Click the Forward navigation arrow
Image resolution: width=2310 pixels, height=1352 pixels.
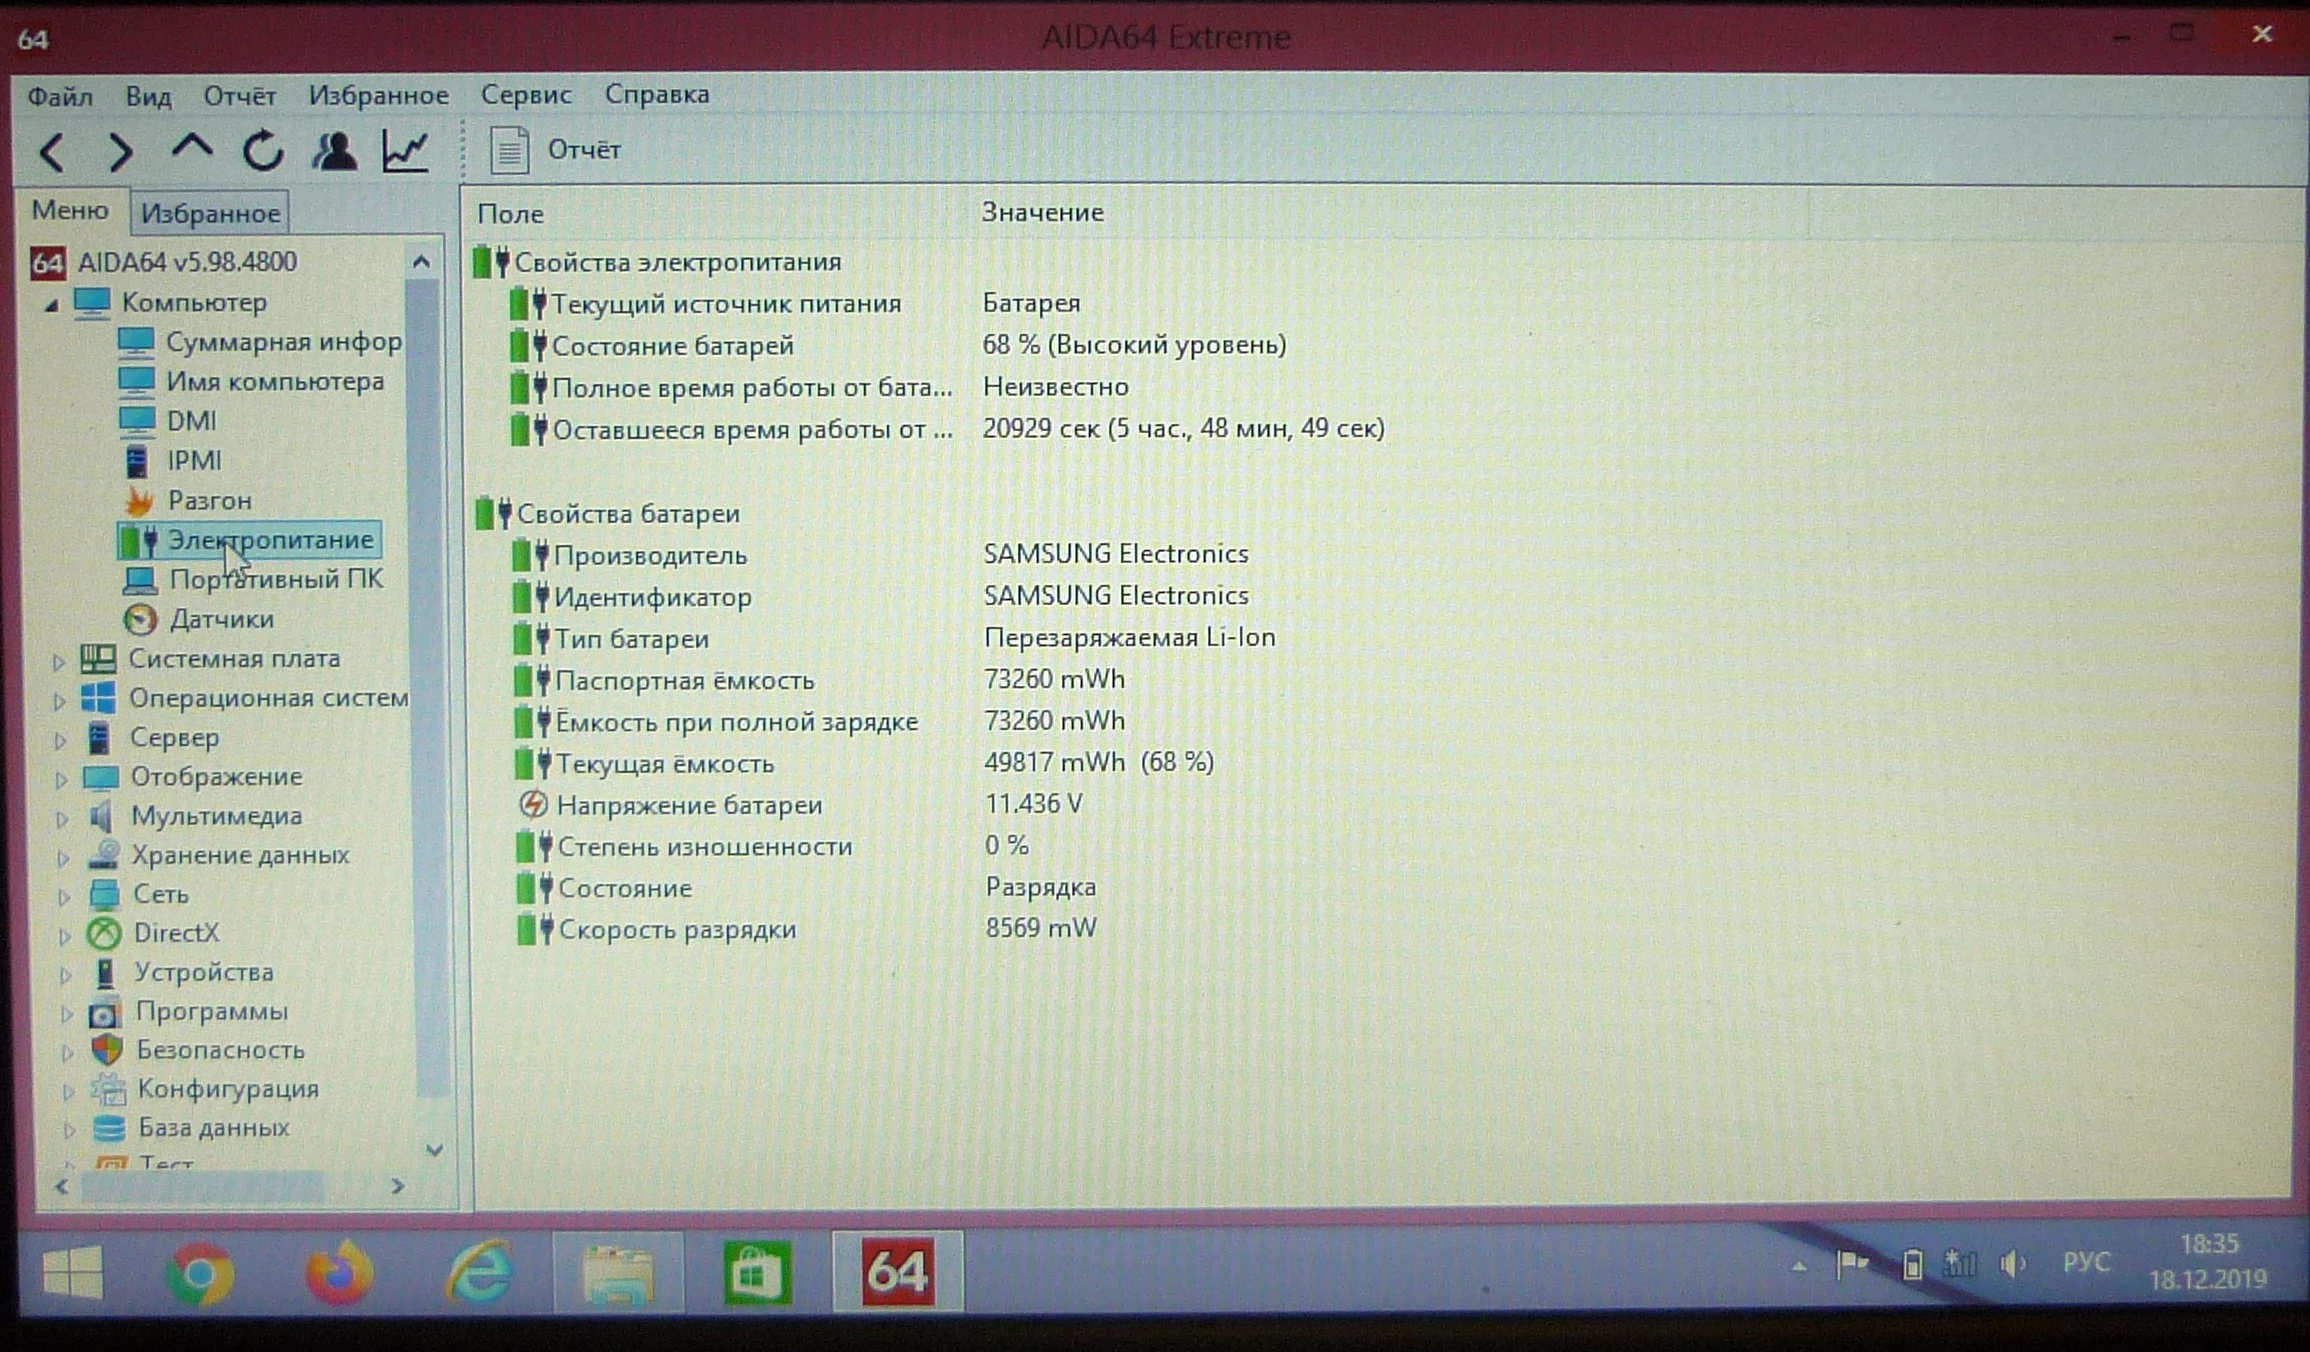click(120, 152)
